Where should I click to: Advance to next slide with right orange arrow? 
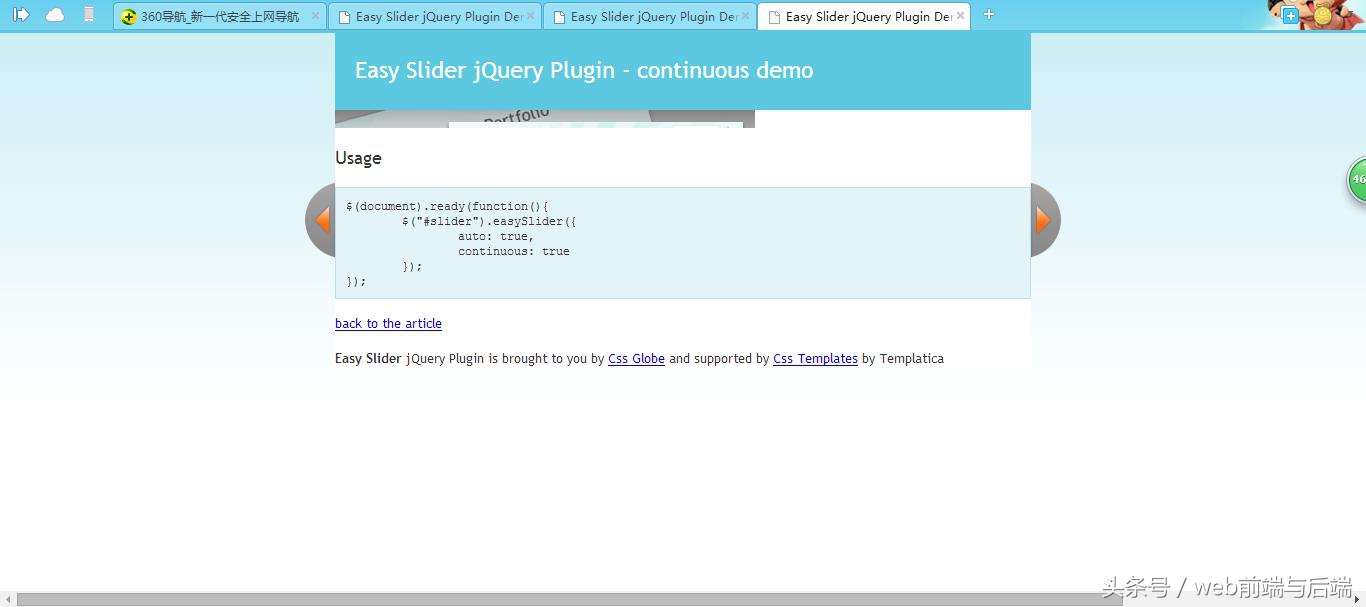click(1045, 220)
